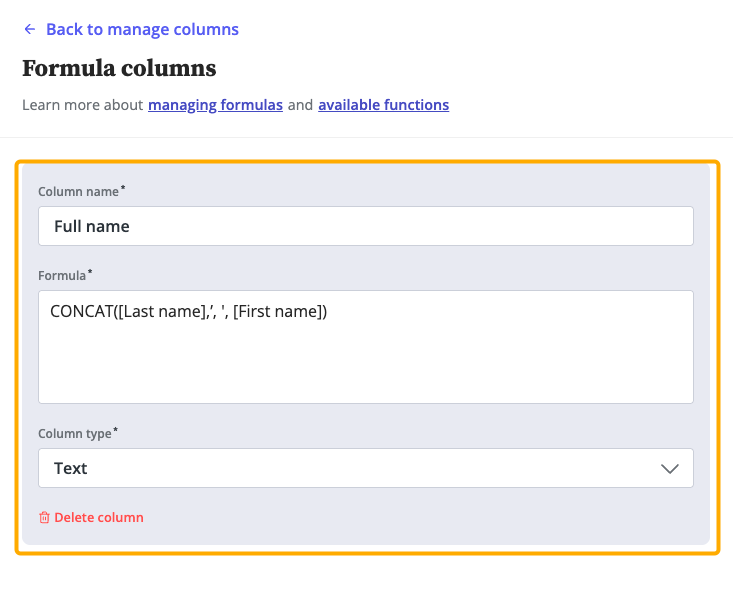
Task: Click the 'Column name' field label
Action: pos(79,190)
